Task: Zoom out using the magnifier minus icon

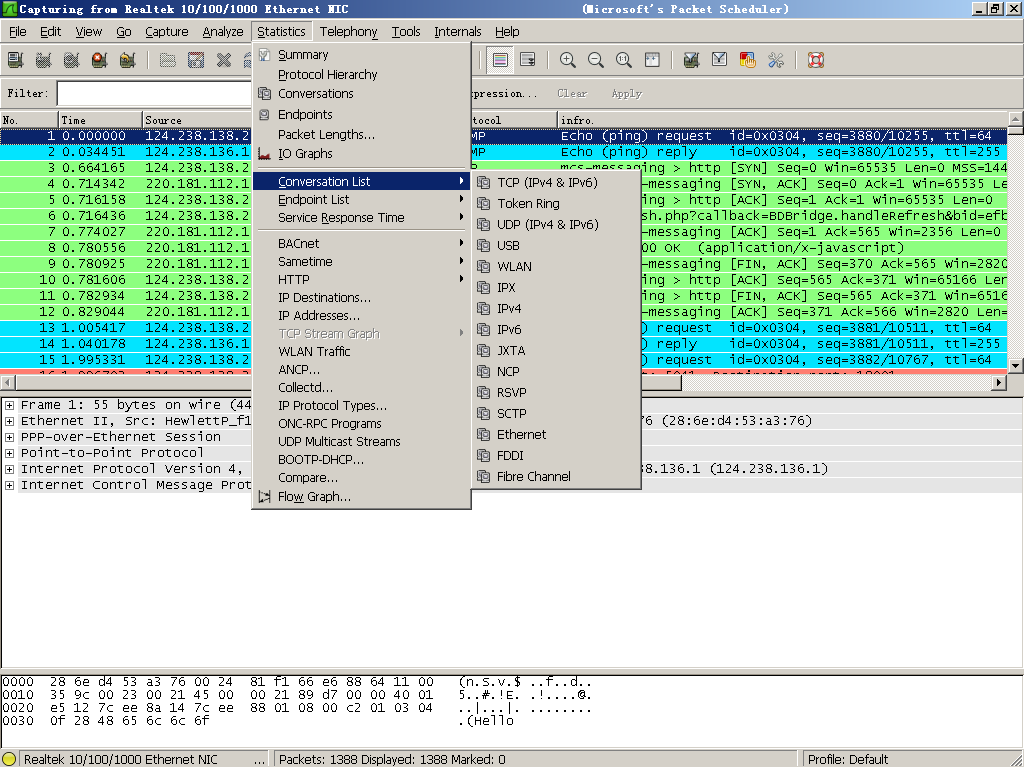Action: pyautogui.click(x=596, y=60)
